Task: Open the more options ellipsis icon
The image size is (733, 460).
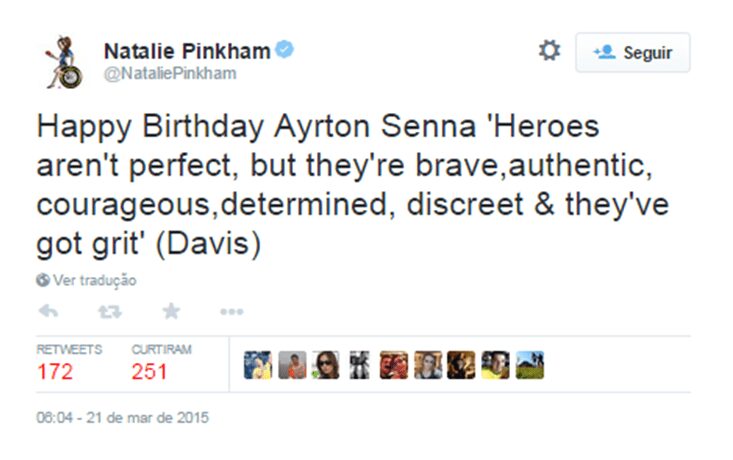Action: coord(232,312)
